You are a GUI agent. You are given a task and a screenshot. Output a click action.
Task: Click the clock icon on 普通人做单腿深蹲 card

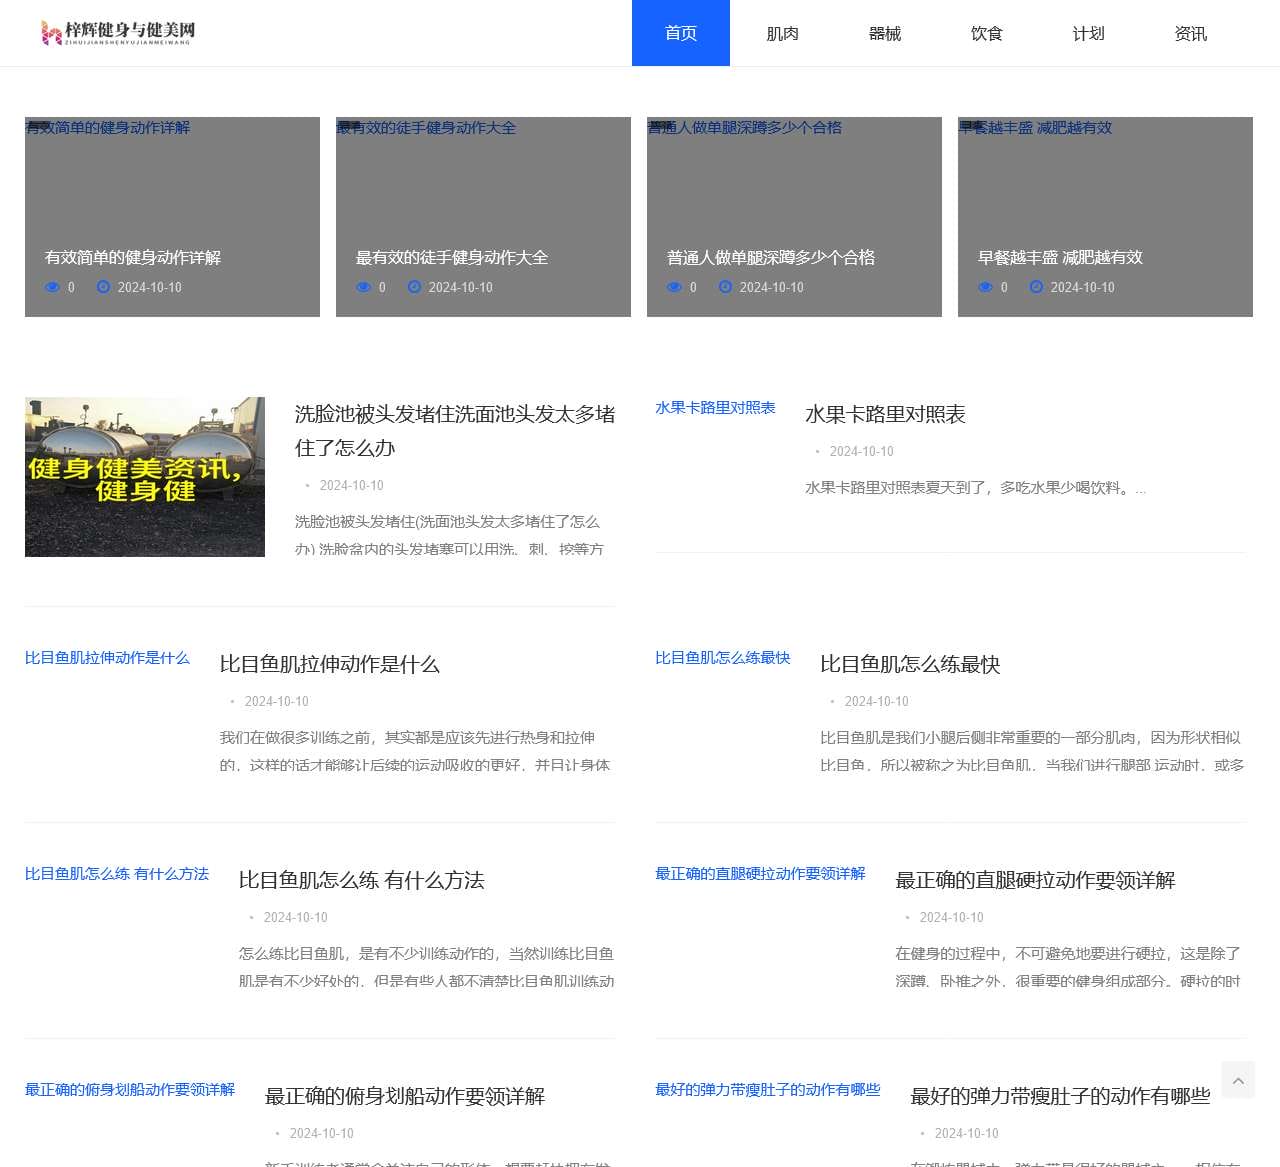pos(725,287)
